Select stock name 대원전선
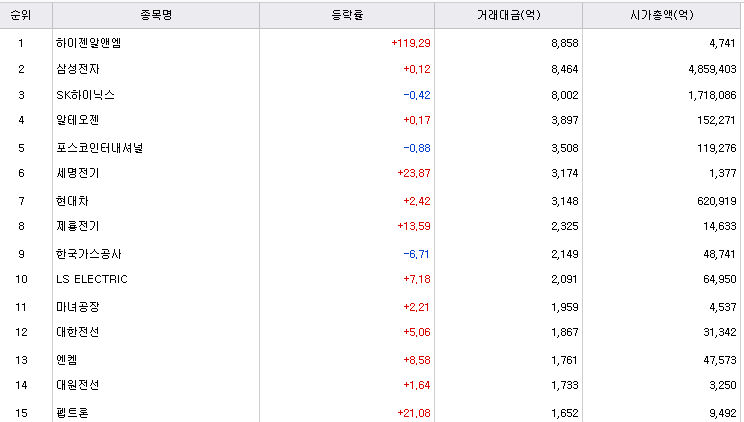The height and width of the screenshot is (422, 744). [x=77, y=385]
